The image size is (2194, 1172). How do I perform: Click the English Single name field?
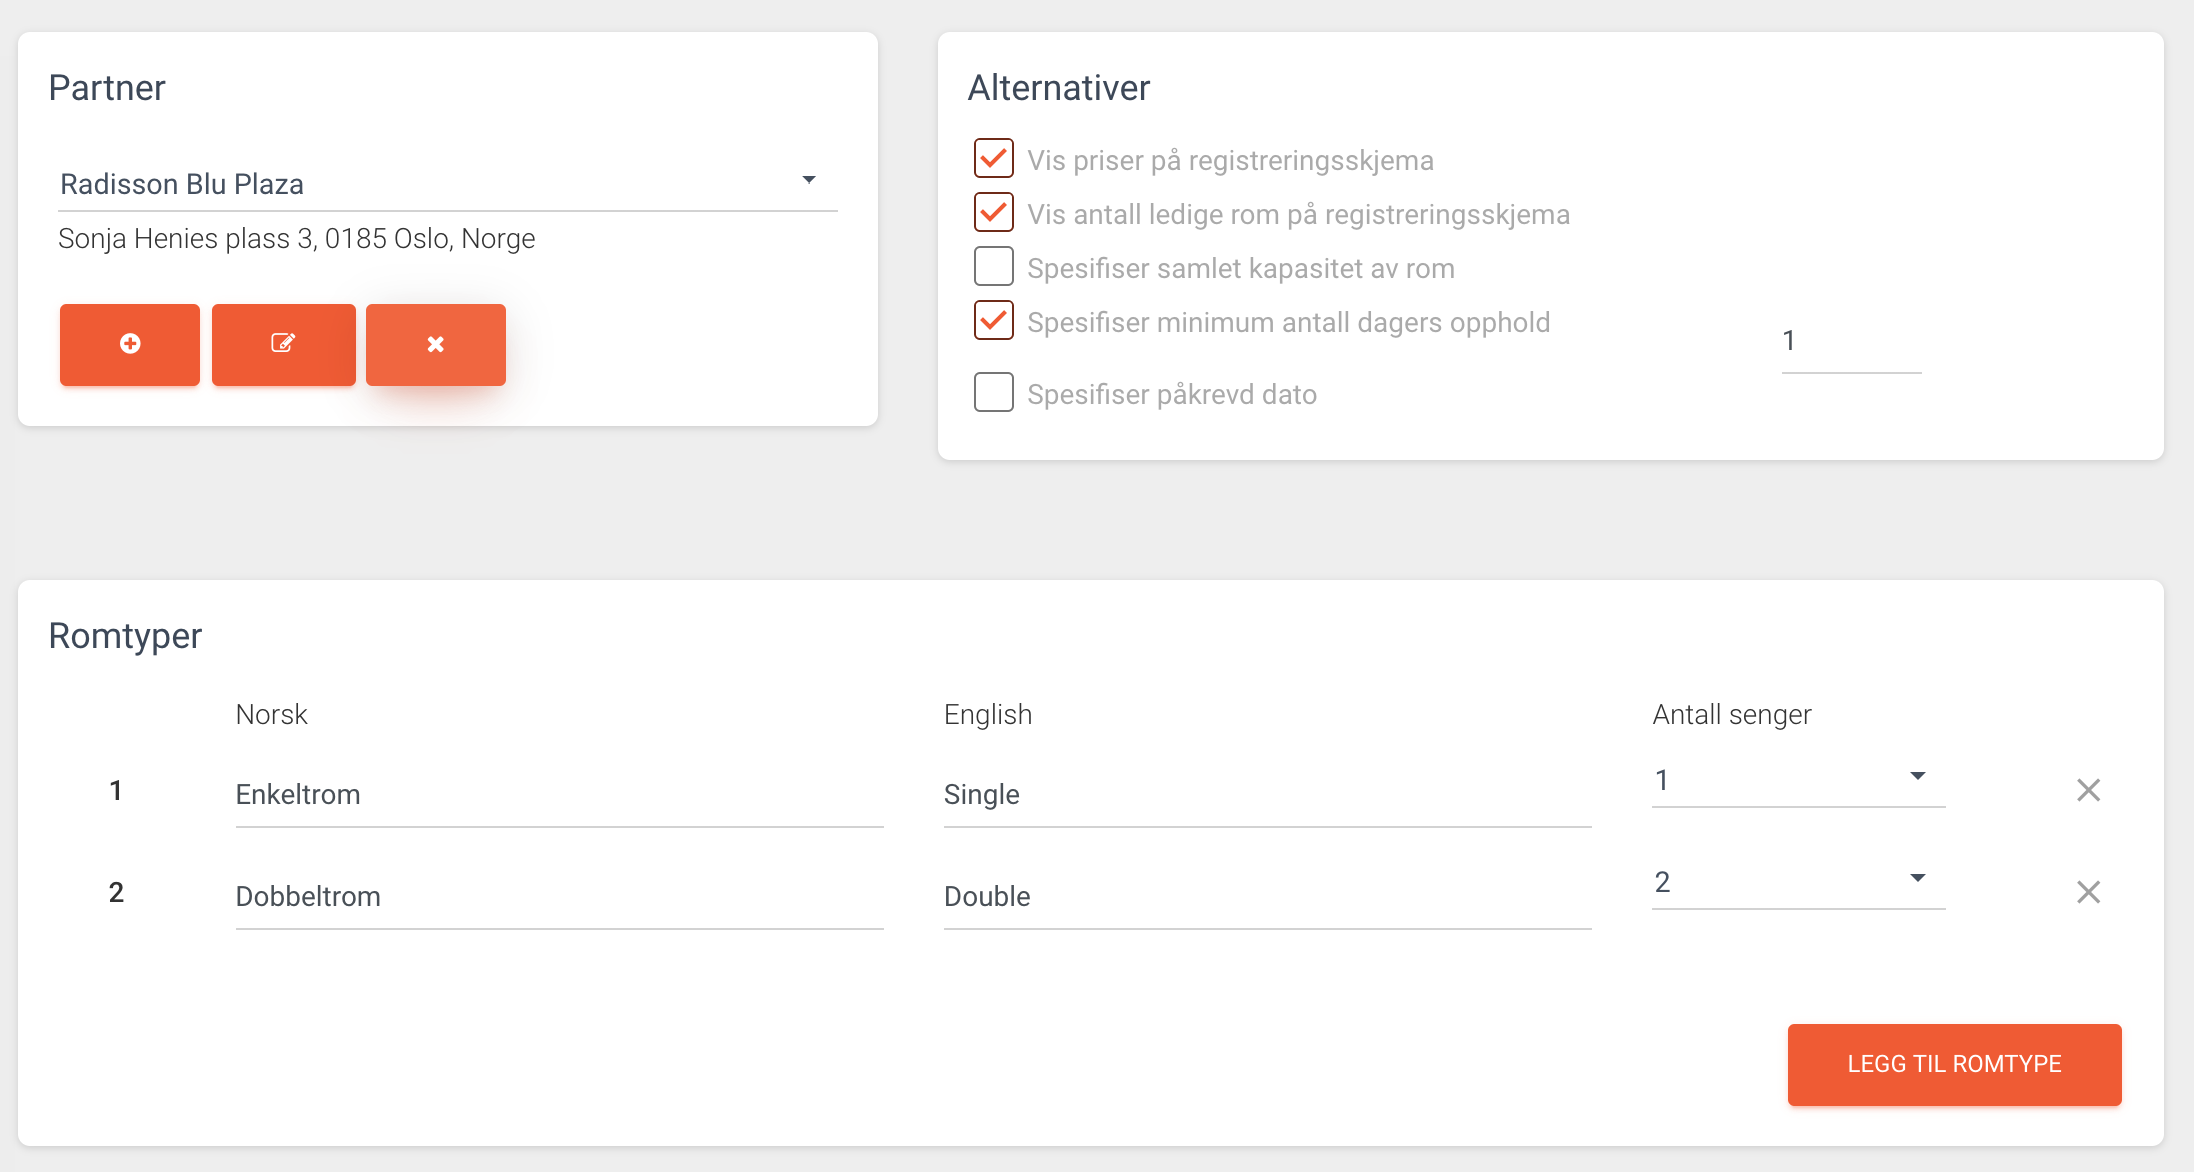[x=1267, y=795]
